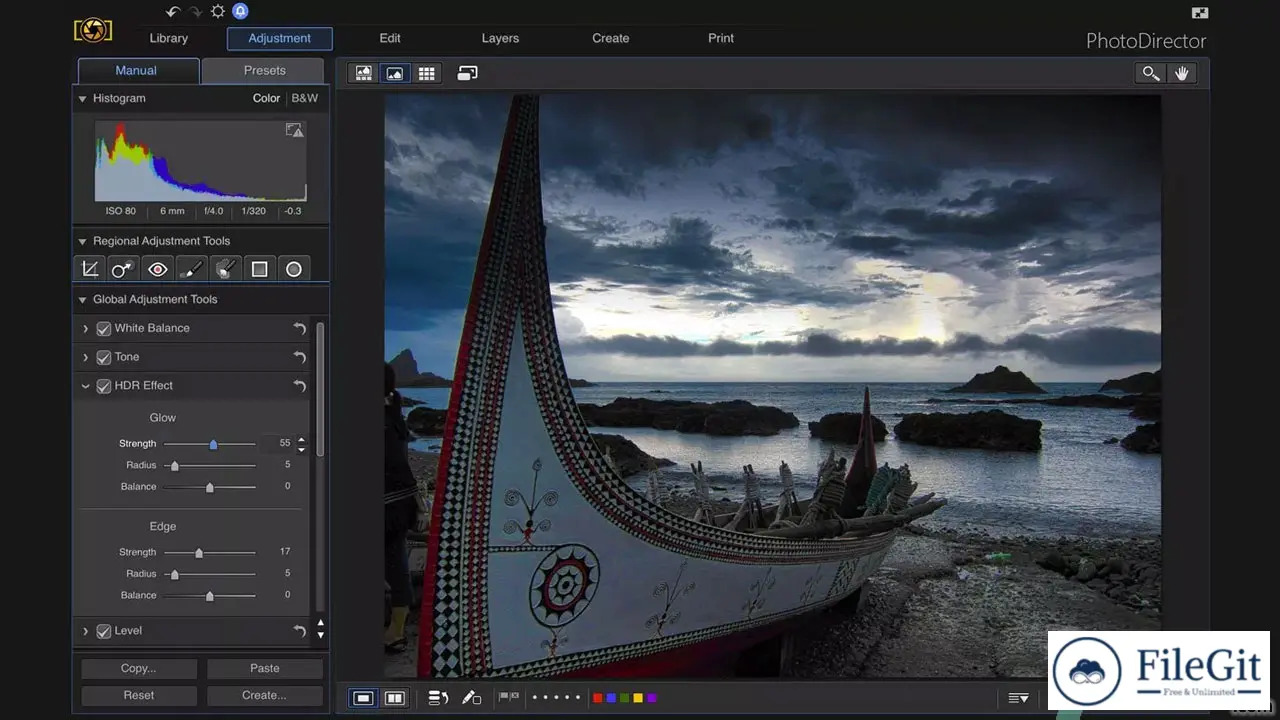
Task: Open the Print module
Action: pos(721,38)
